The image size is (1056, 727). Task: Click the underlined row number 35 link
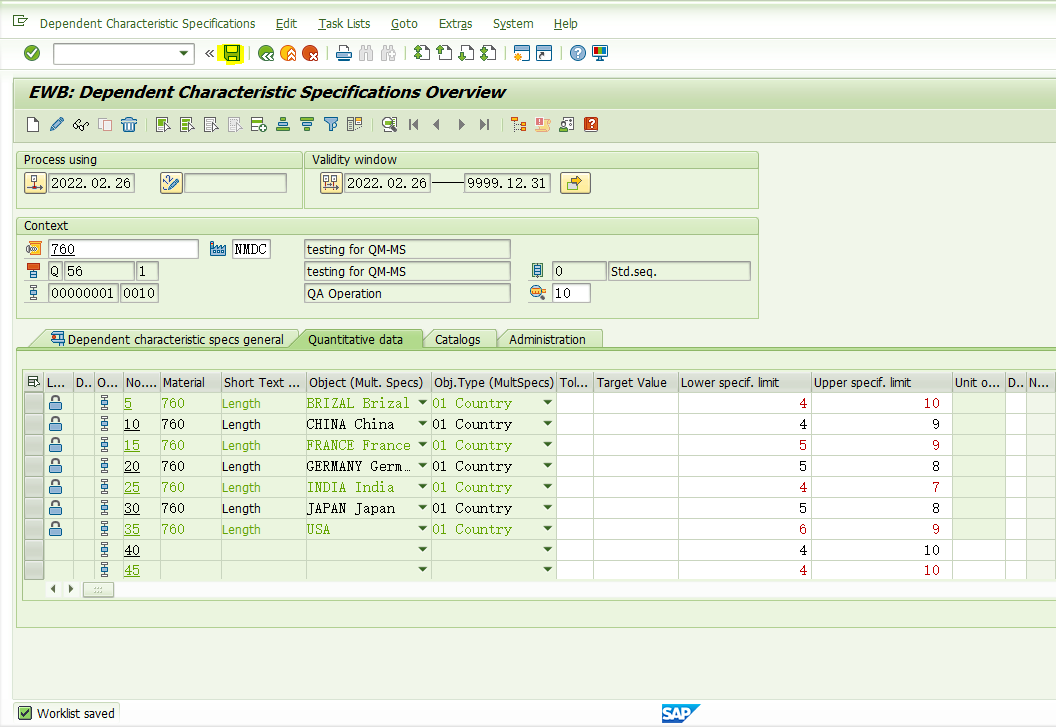132,530
